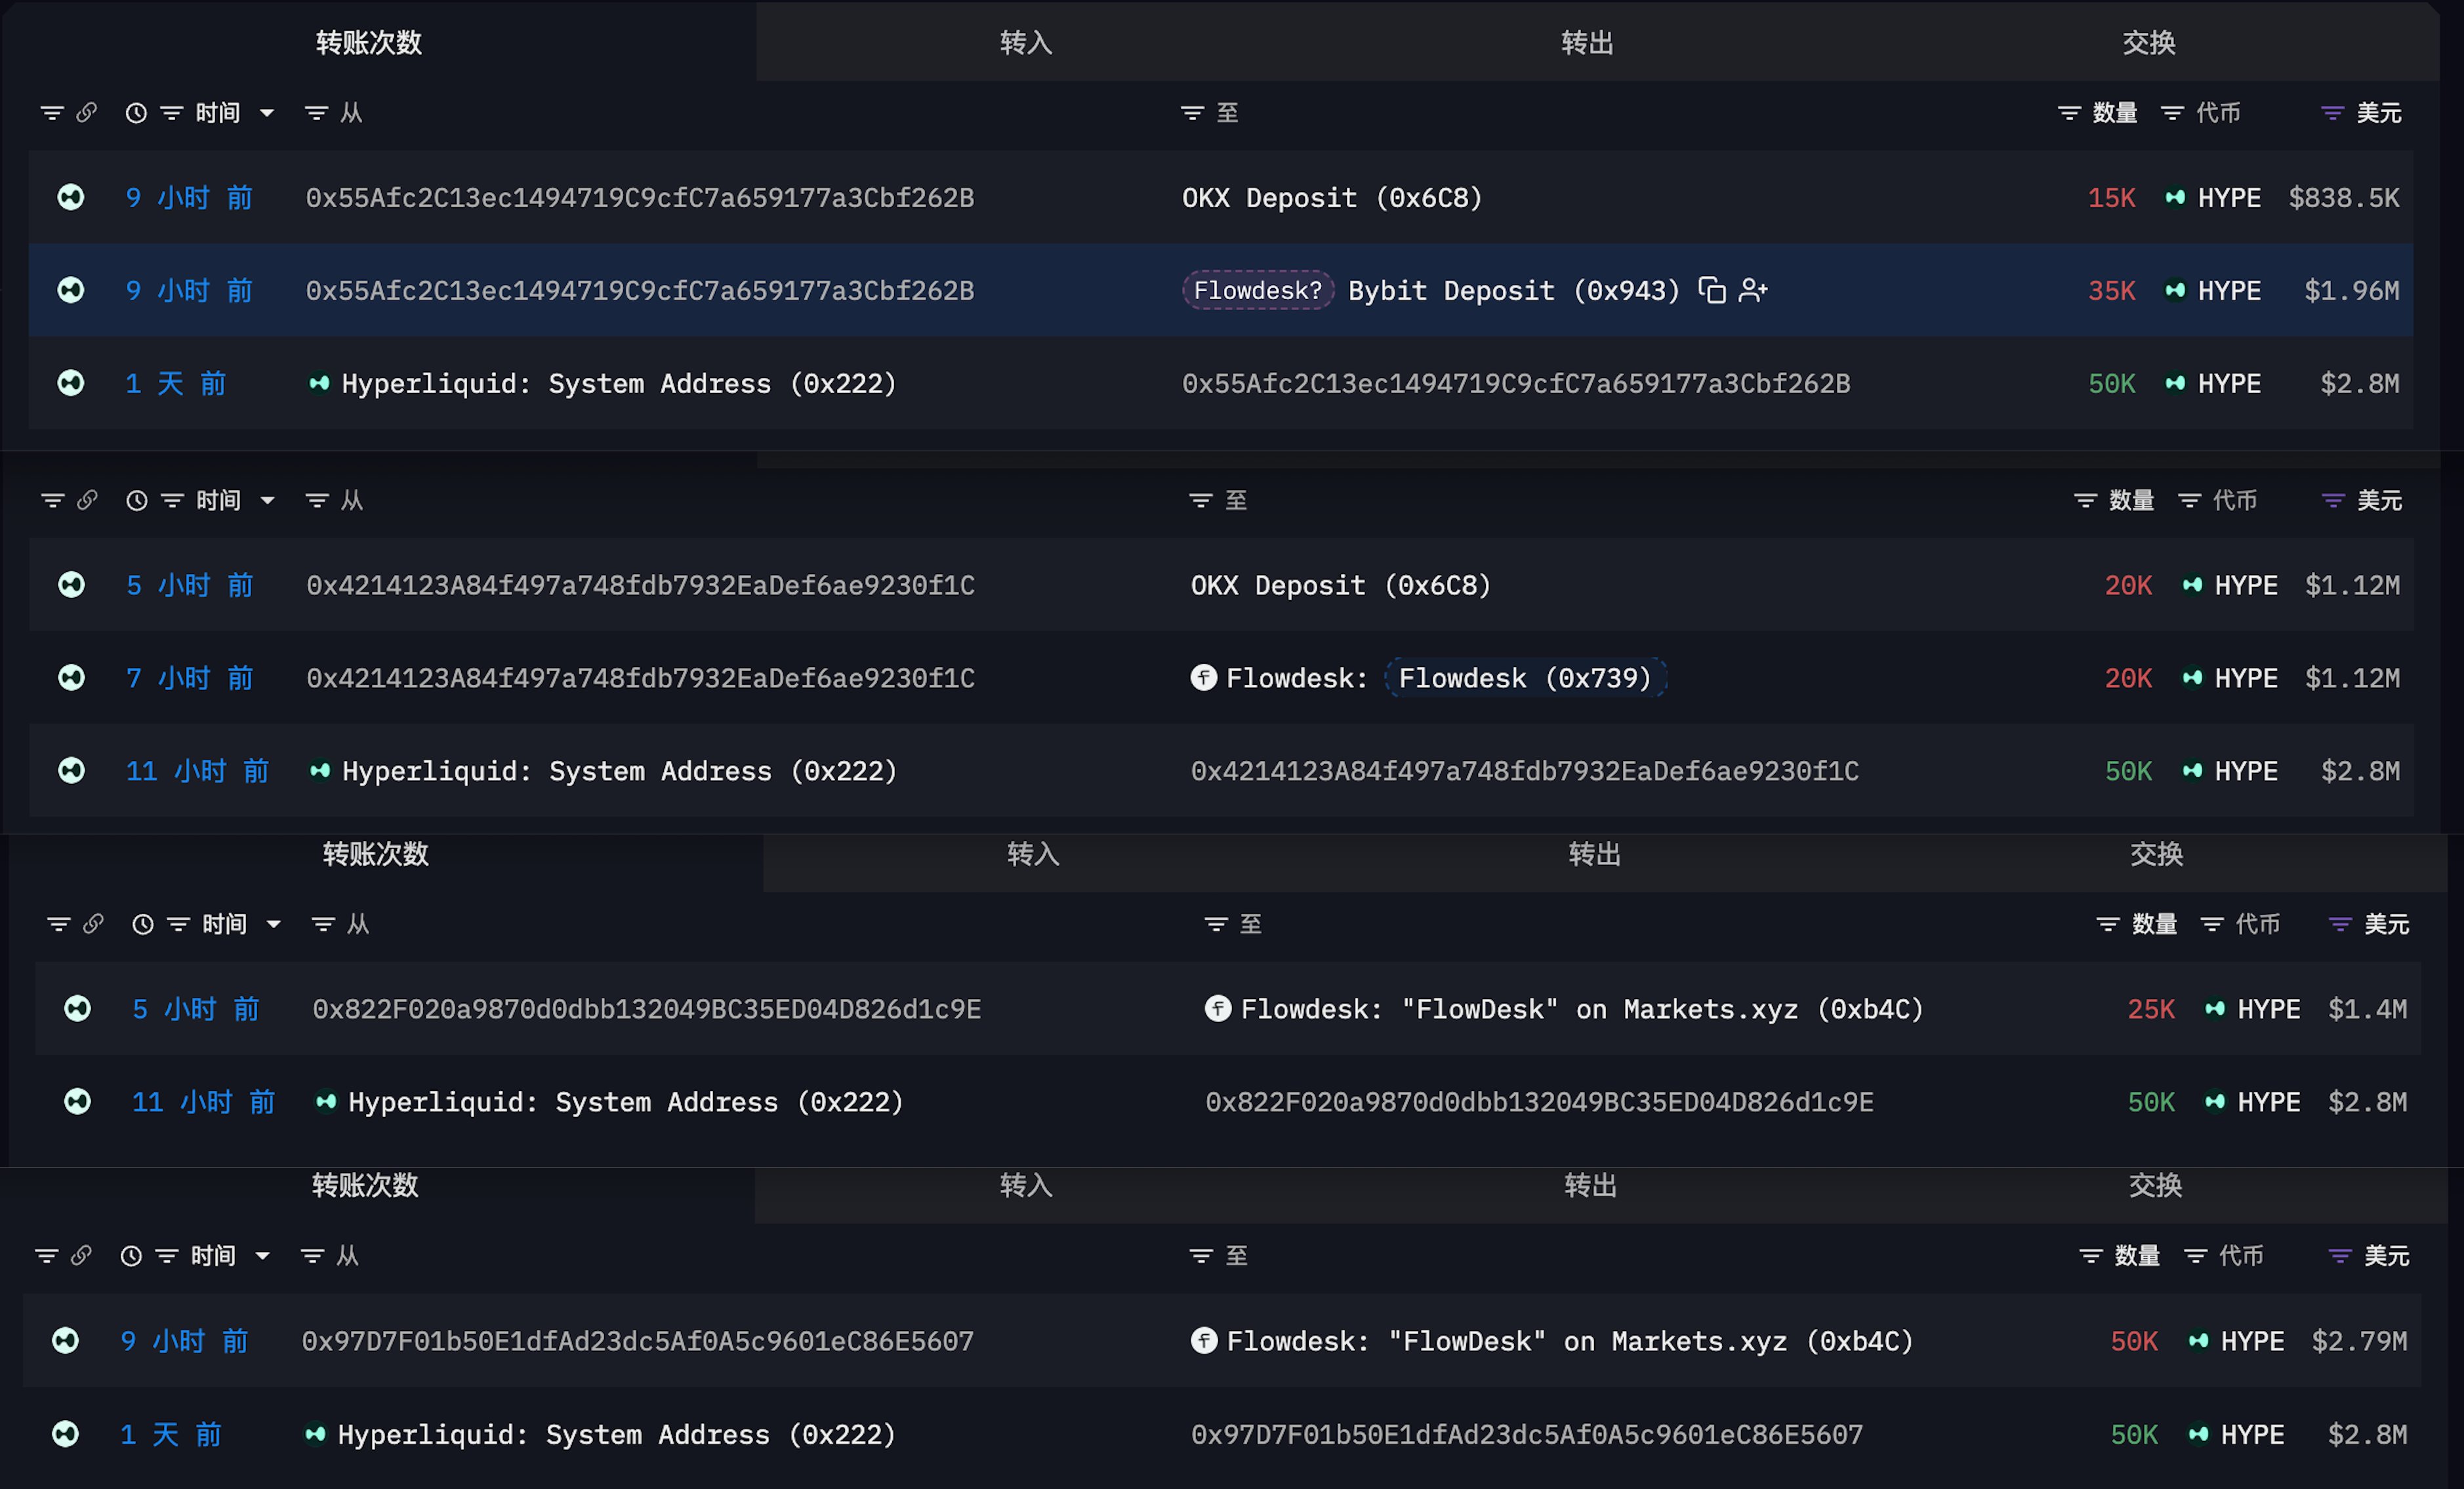Screen dimensions: 2464x1489
Task: Click the Flowdesk logo in the 25K HYPE row
Action: coord(1218,1008)
